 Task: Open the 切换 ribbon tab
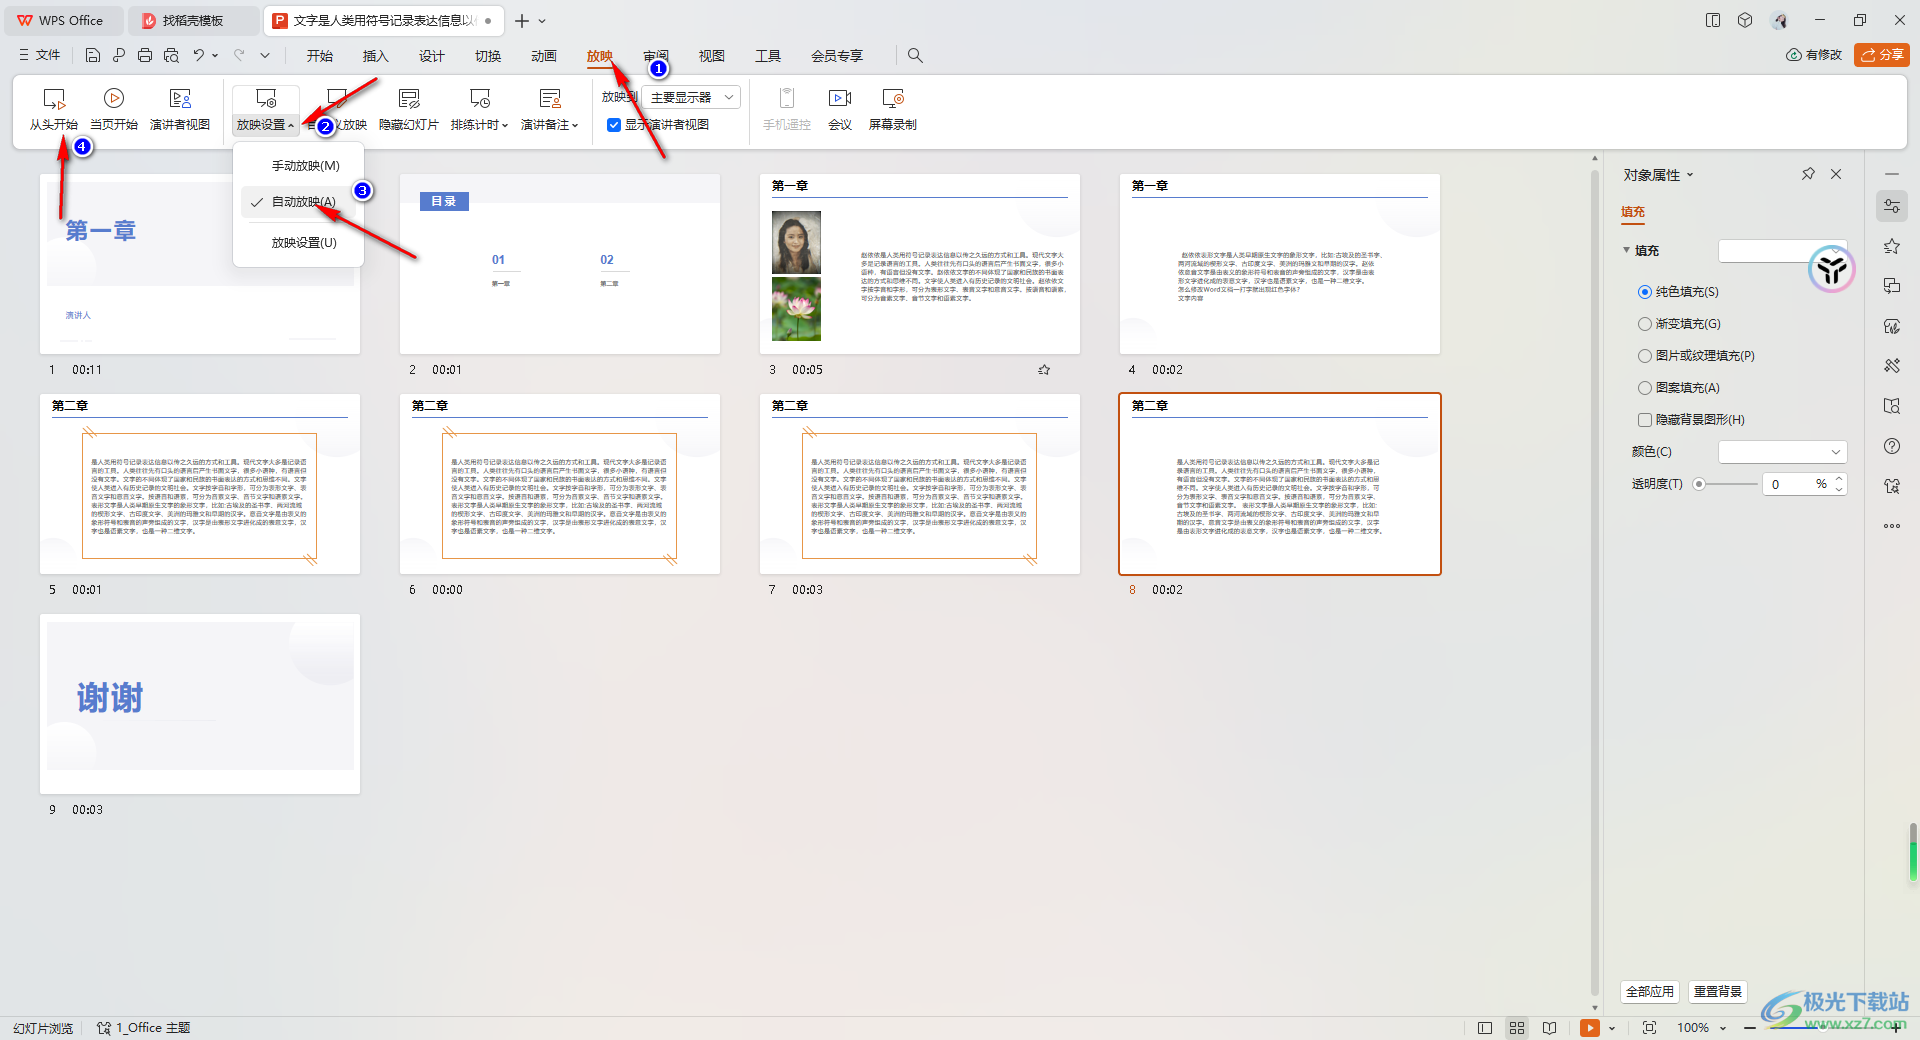[488, 56]
